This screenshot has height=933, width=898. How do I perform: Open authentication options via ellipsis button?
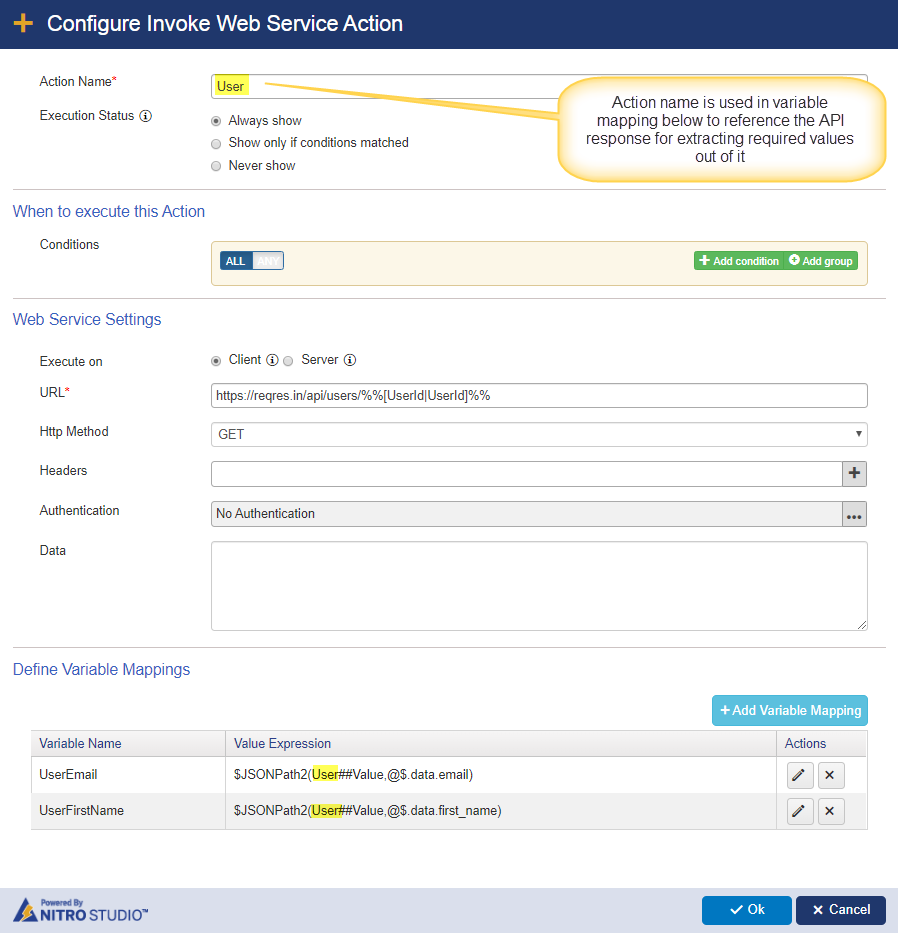(x=854, y=514)
